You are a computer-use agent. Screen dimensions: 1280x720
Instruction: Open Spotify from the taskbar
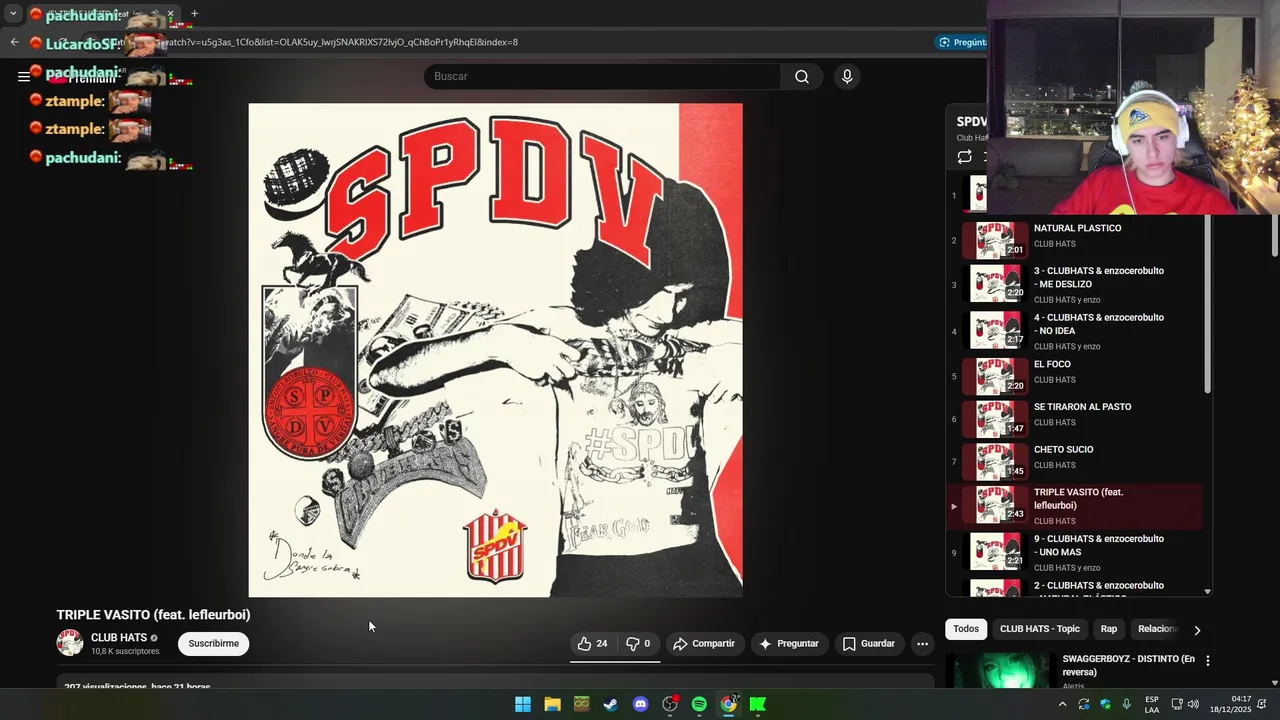click(x=699, y=704)
